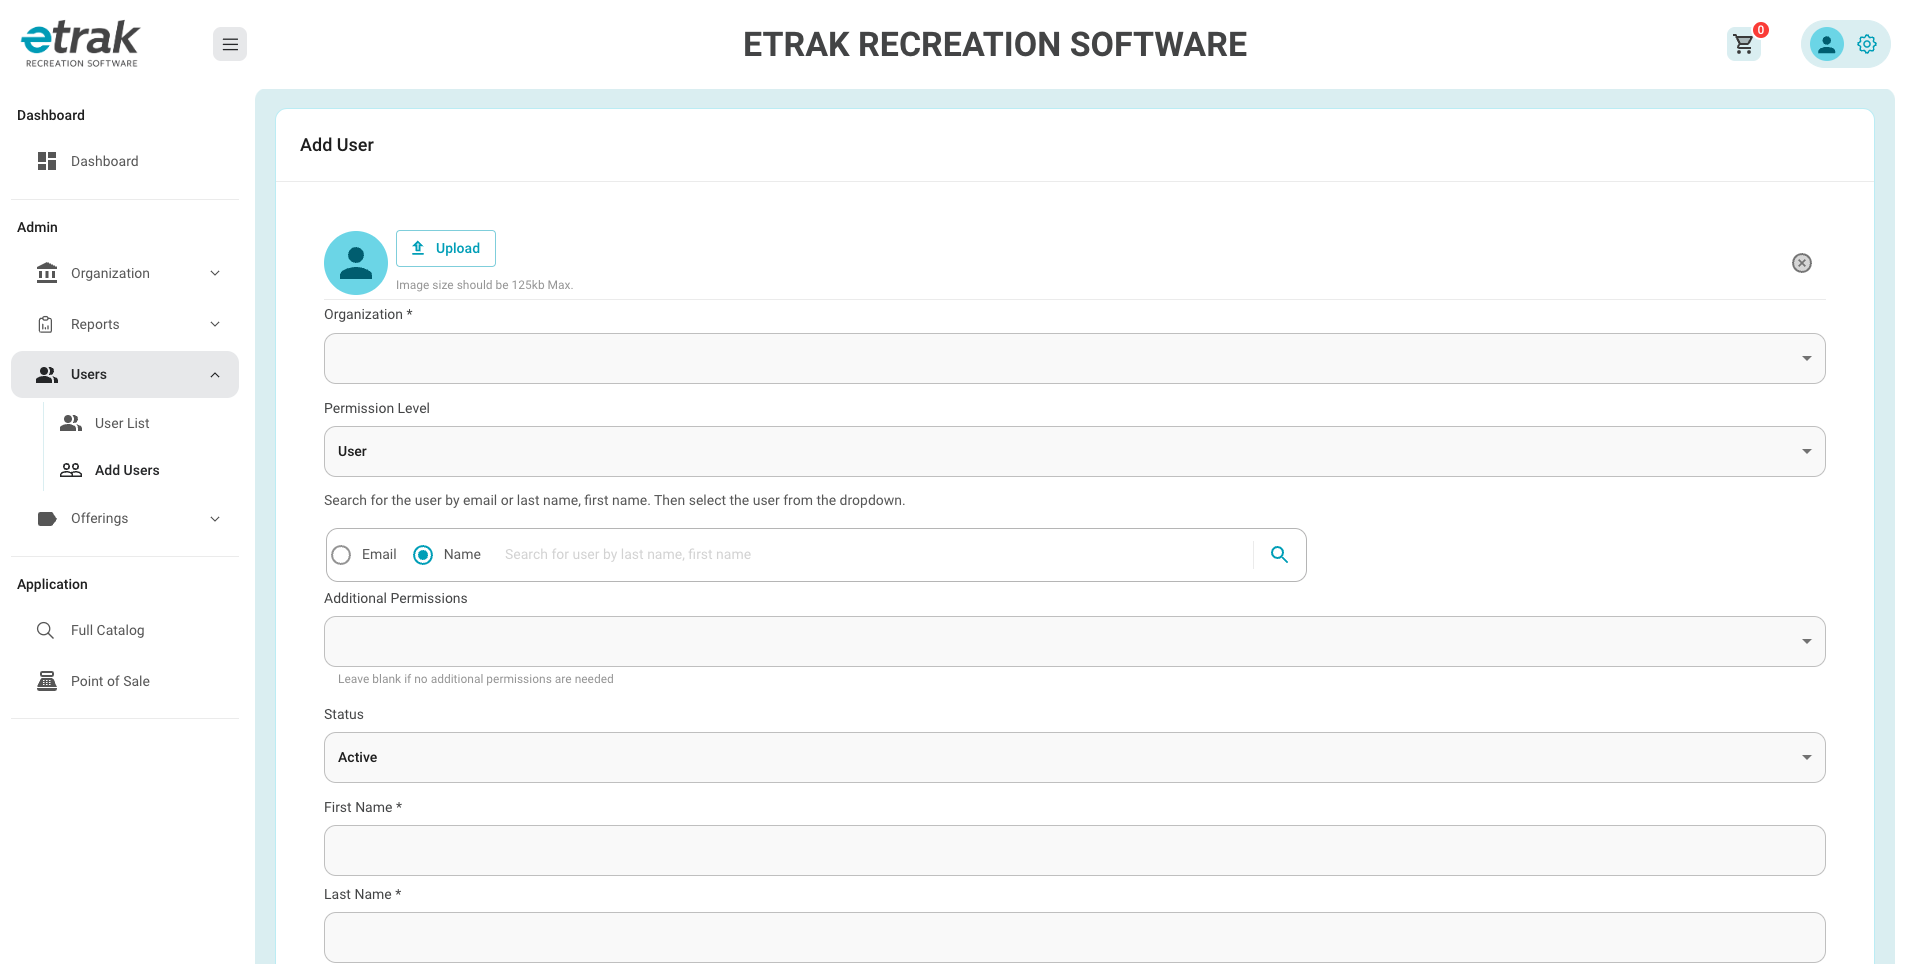Expand the Reports sidebar chevron

(x=215, y=324)
